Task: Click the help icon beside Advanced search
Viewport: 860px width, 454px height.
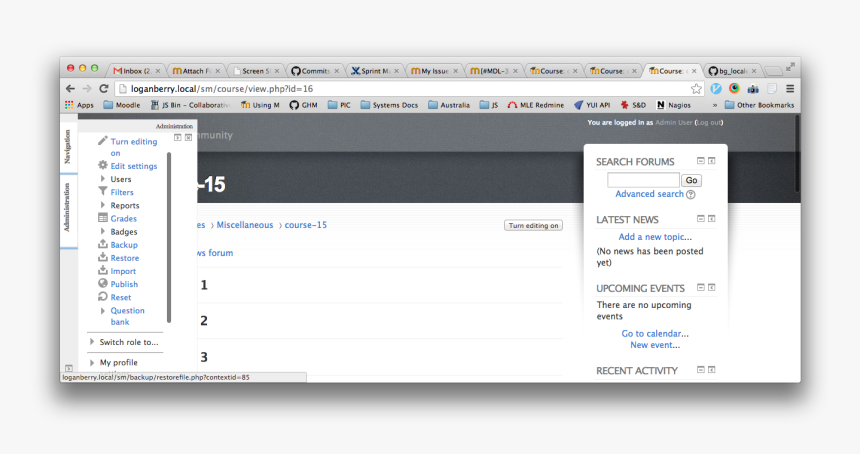Action: coord(691,195)
